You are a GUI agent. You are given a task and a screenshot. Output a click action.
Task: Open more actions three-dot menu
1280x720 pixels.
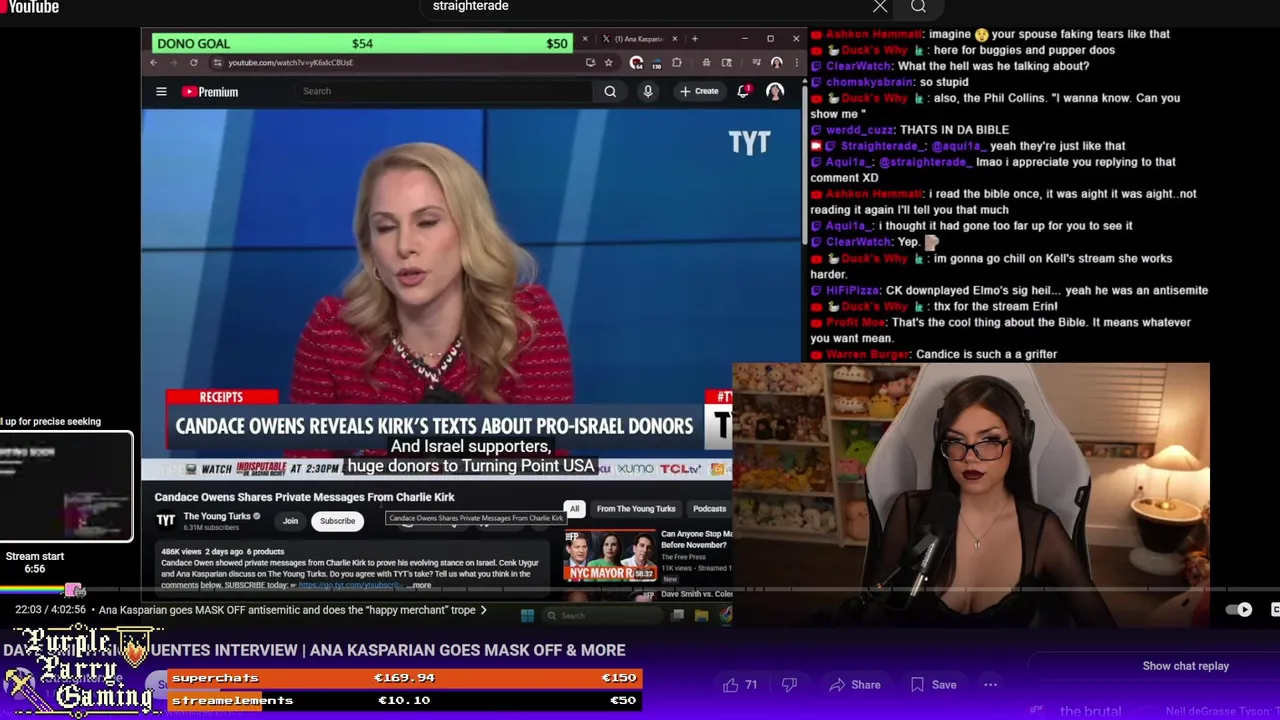point(990,685)
